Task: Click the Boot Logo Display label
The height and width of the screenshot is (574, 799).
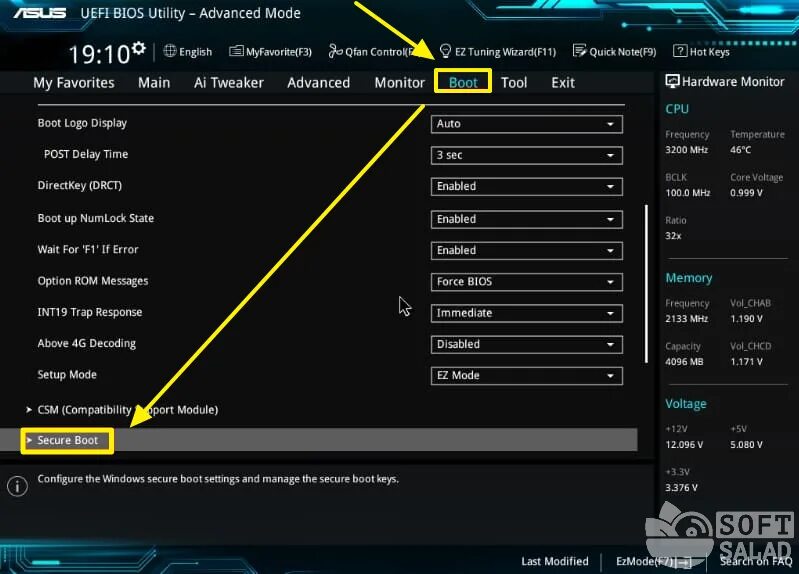Action: (x=82, y=123)
